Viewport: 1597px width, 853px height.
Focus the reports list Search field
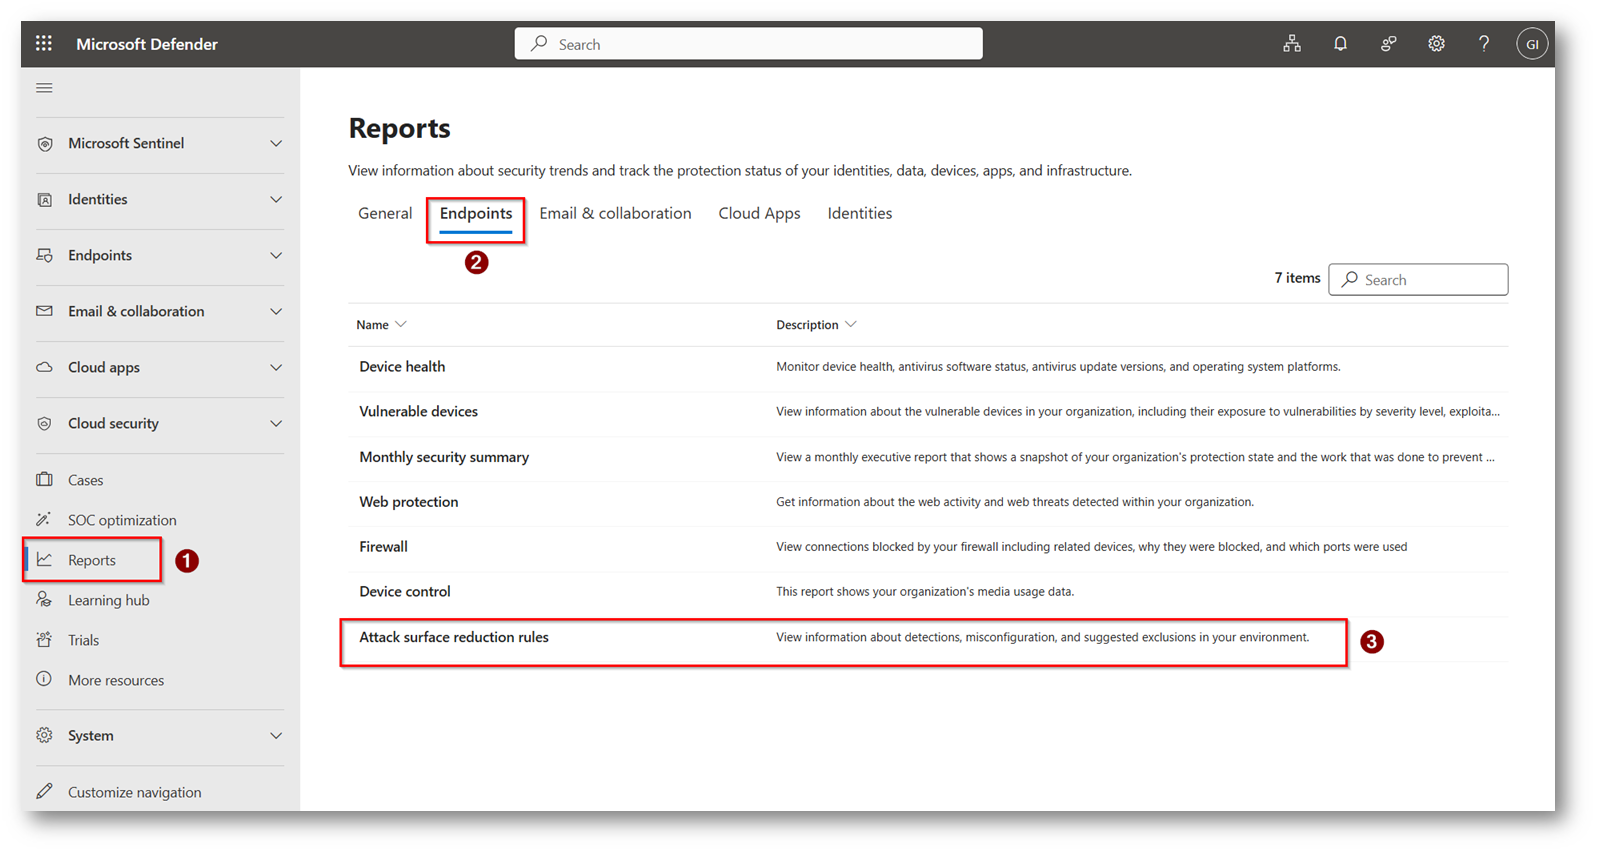1418,280
